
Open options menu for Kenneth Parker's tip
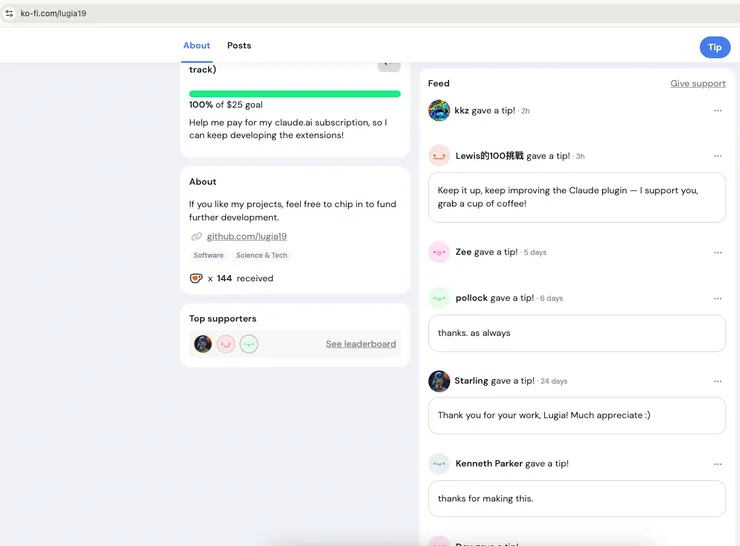718,464
